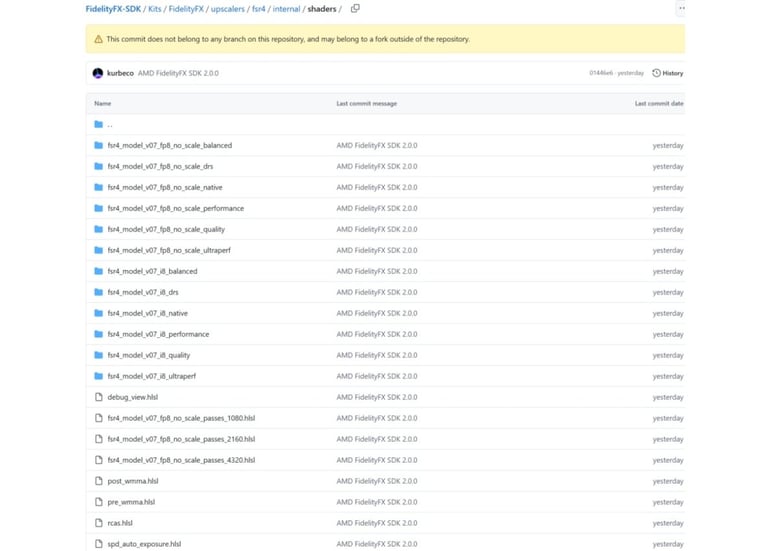Image resolution: width=768 pixels, height=551 pixels.
Task: Navigate to FidelityFX breadcrumb folder
Action: tap(186, 9)
